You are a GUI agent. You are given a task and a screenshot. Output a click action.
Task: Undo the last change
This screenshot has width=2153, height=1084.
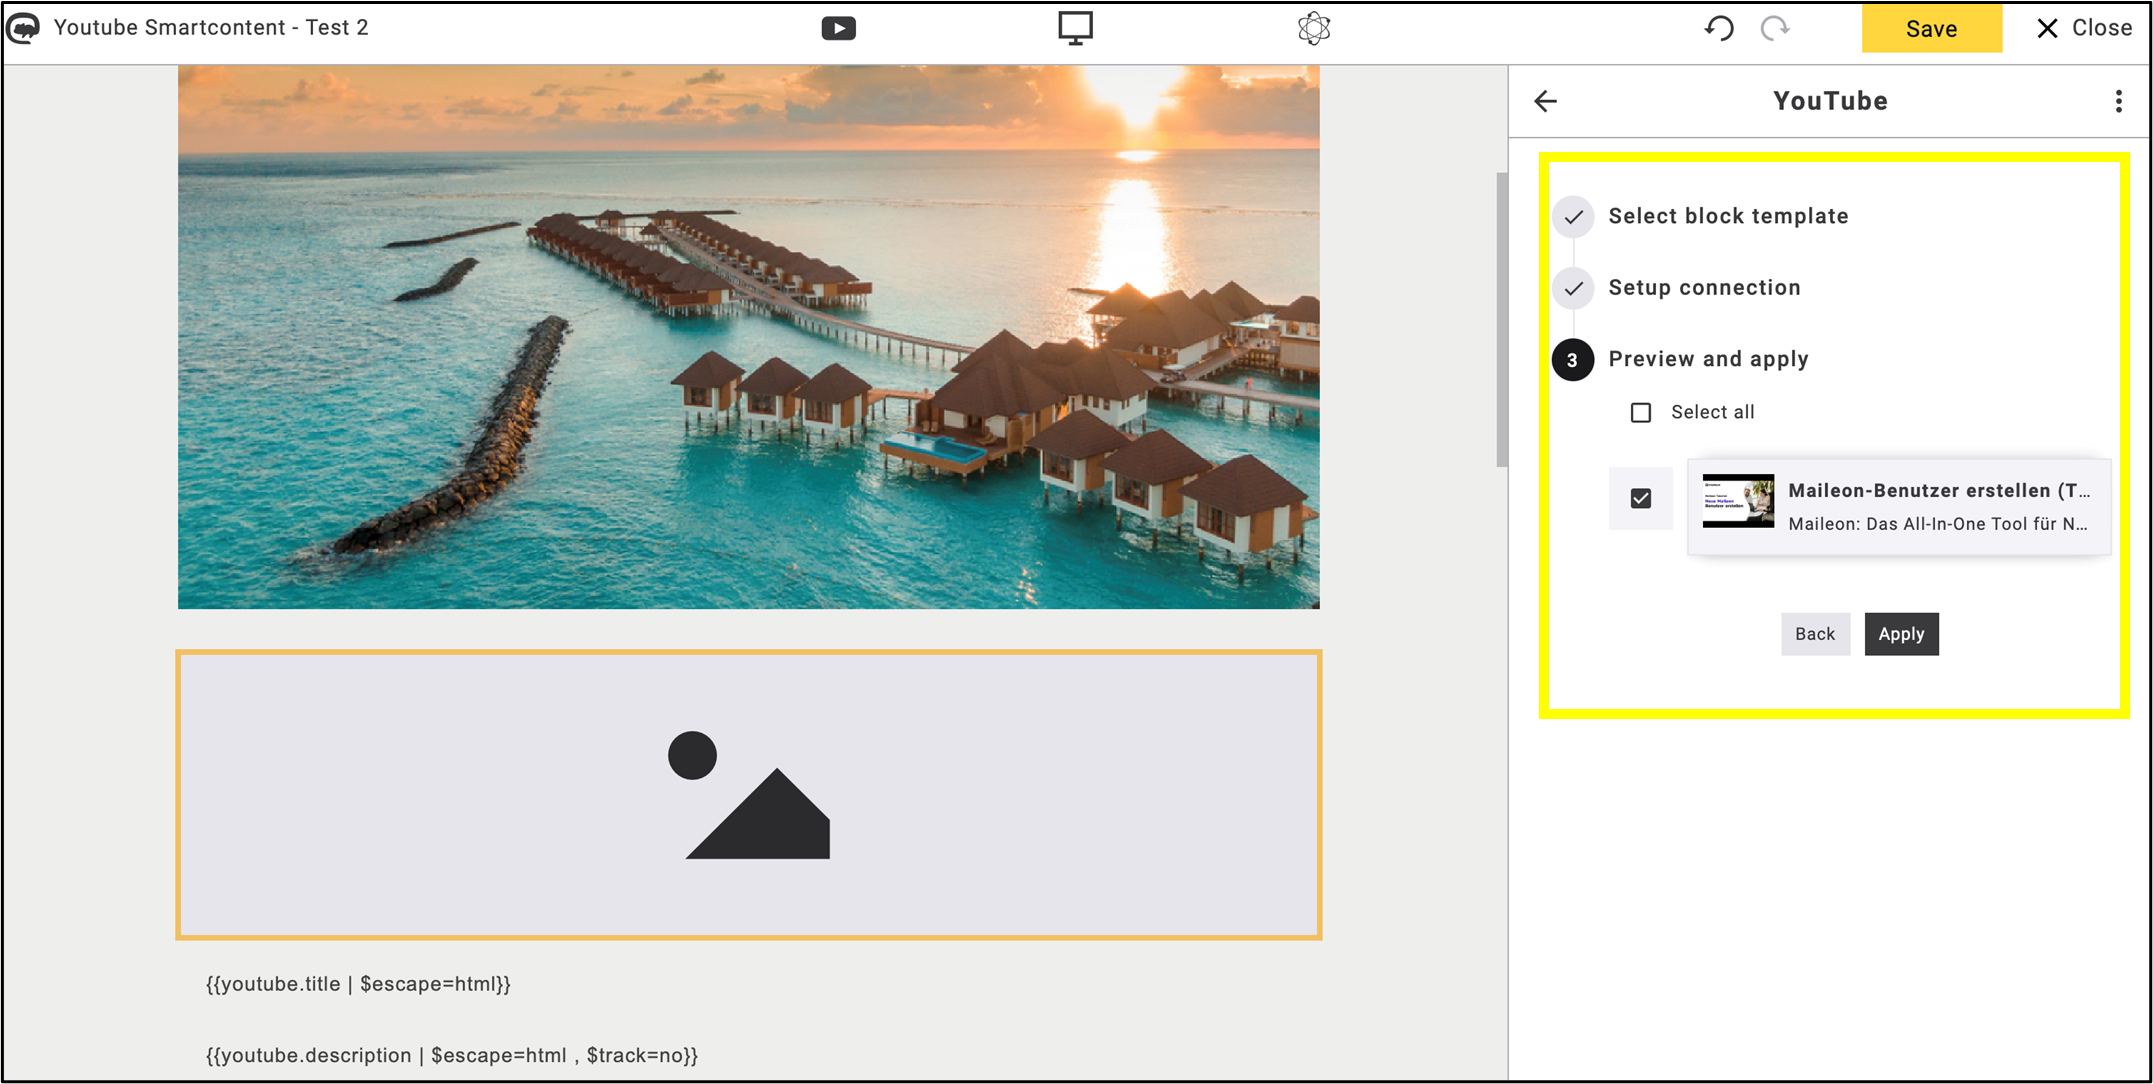[x=1719, y=28]
